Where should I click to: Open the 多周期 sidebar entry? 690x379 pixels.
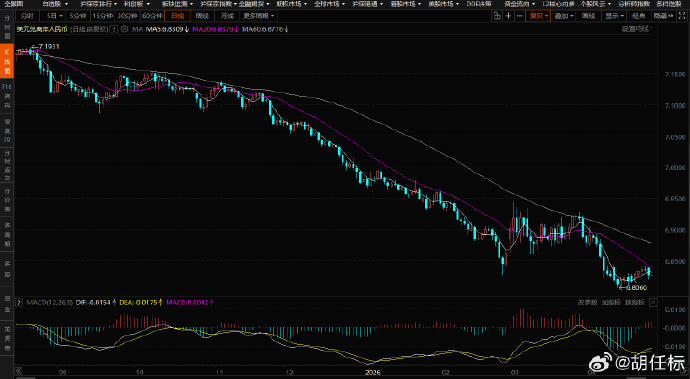[x=7, y=235]
